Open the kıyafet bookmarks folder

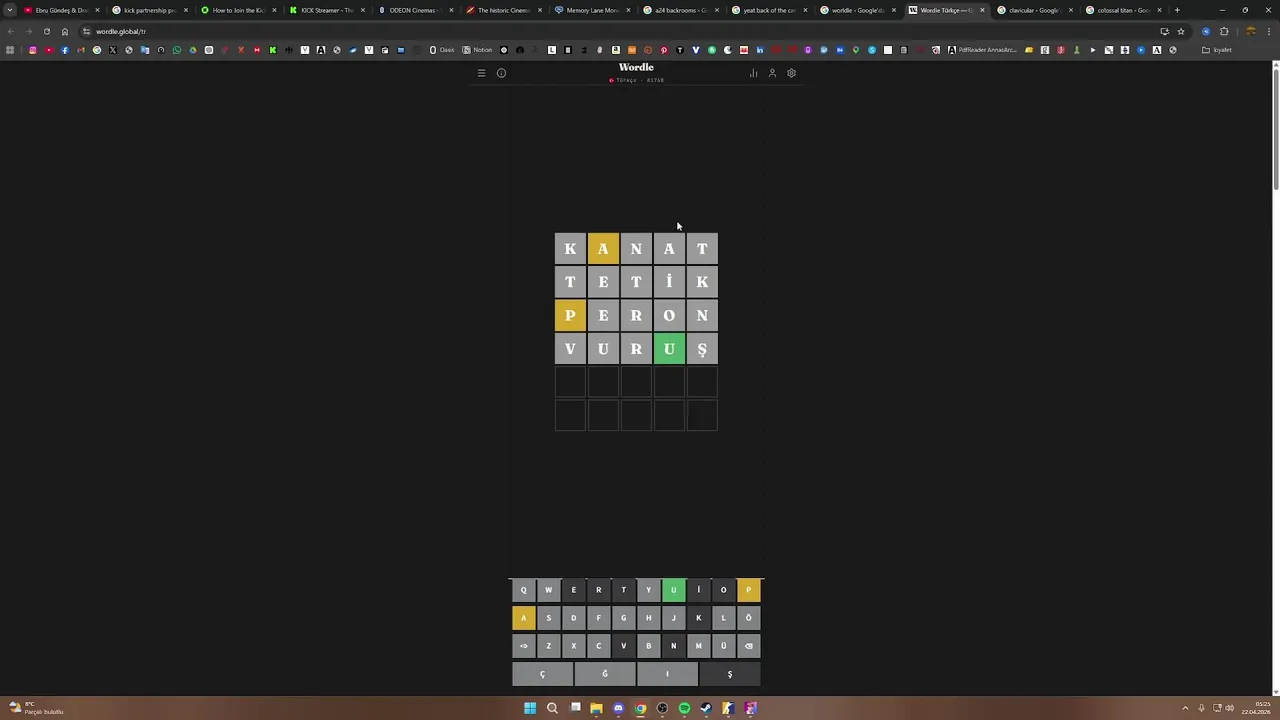click(1217, 50)
